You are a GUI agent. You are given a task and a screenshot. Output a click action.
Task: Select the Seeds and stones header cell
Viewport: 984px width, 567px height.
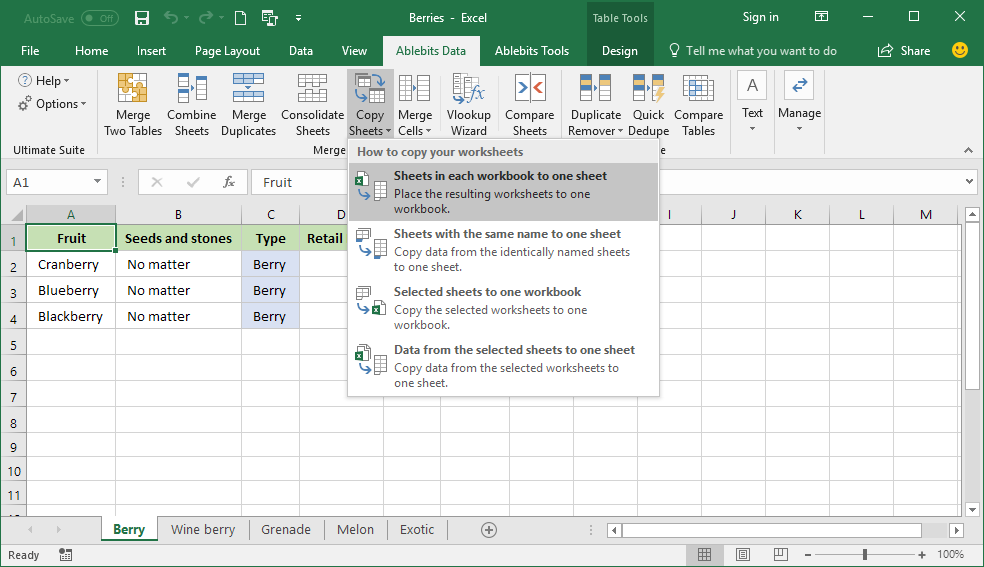(x=178, y=238)
